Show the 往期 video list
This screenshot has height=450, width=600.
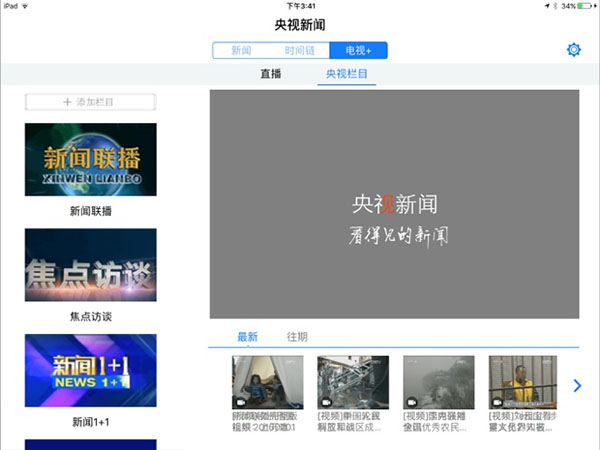297,337
